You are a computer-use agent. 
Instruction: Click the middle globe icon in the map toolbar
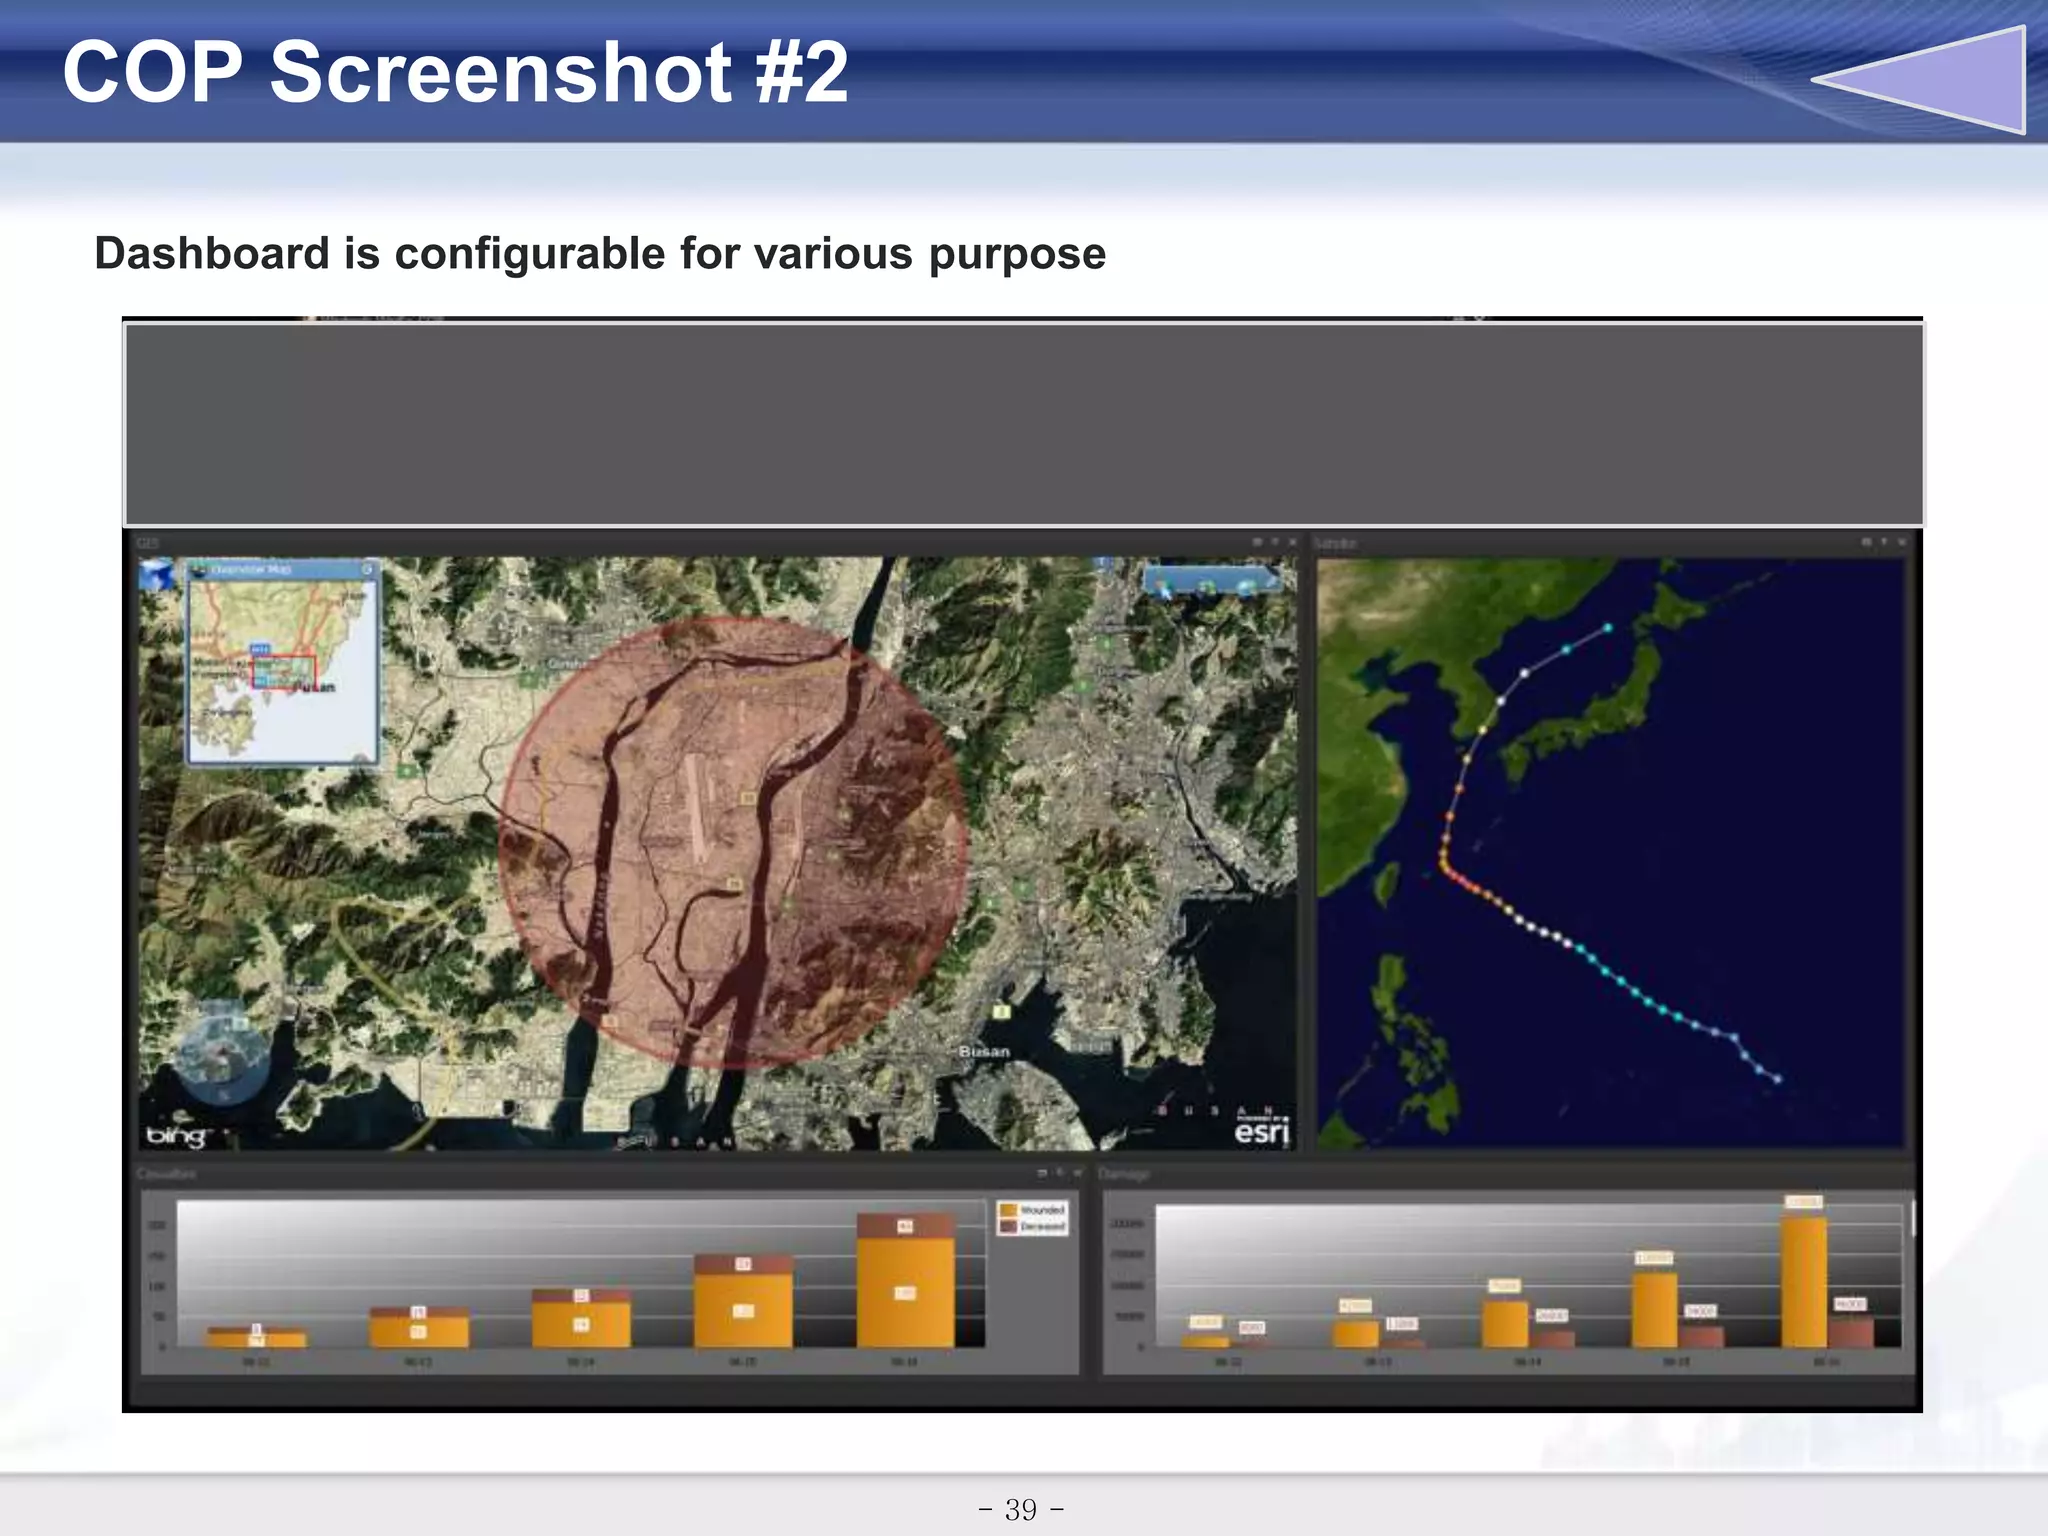click(1205, 587)
